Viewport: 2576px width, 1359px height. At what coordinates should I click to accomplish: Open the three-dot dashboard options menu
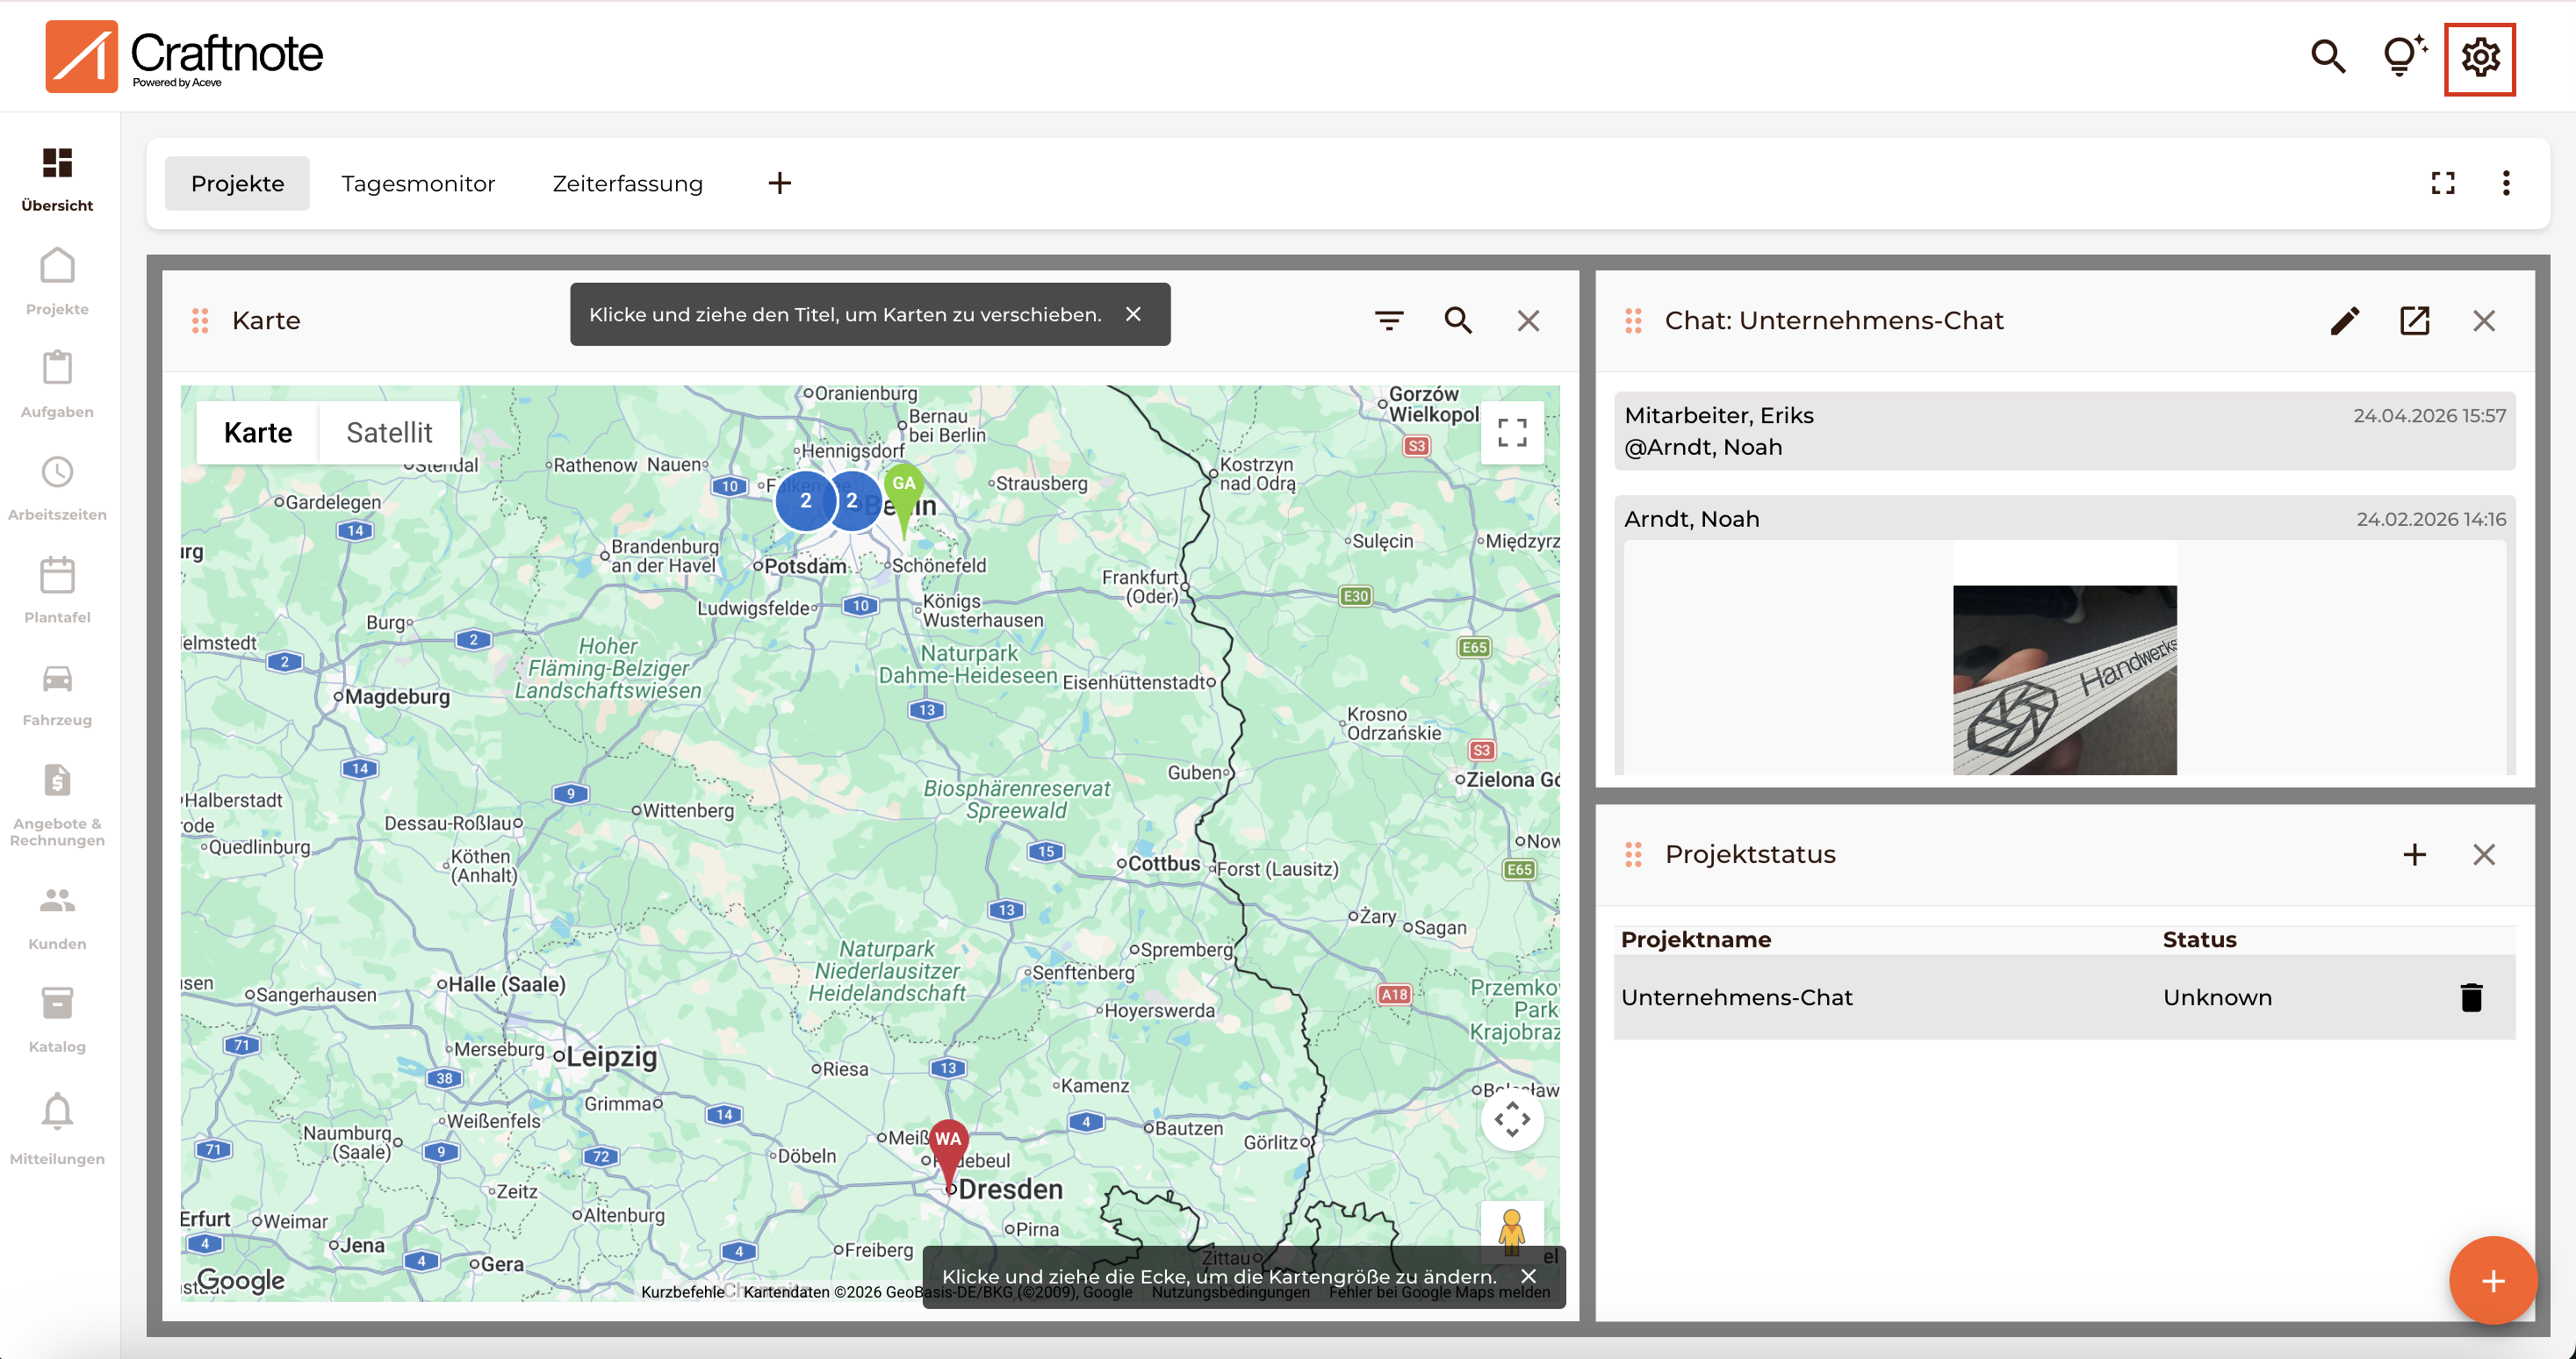pos(2505,183)
